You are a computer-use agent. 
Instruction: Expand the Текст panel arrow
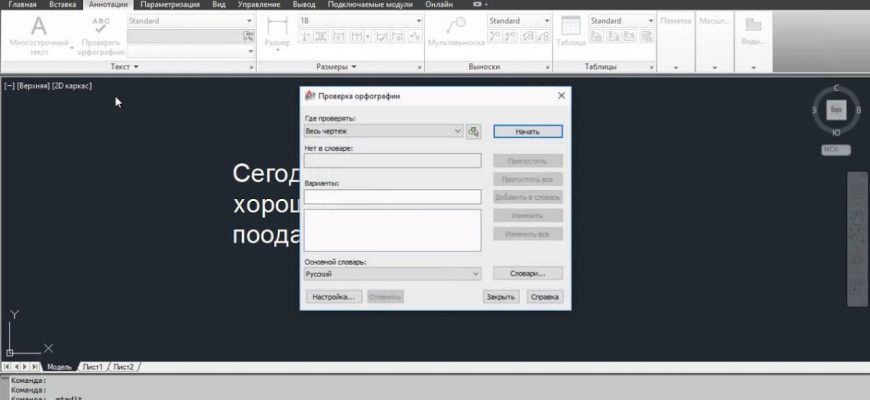135,67
